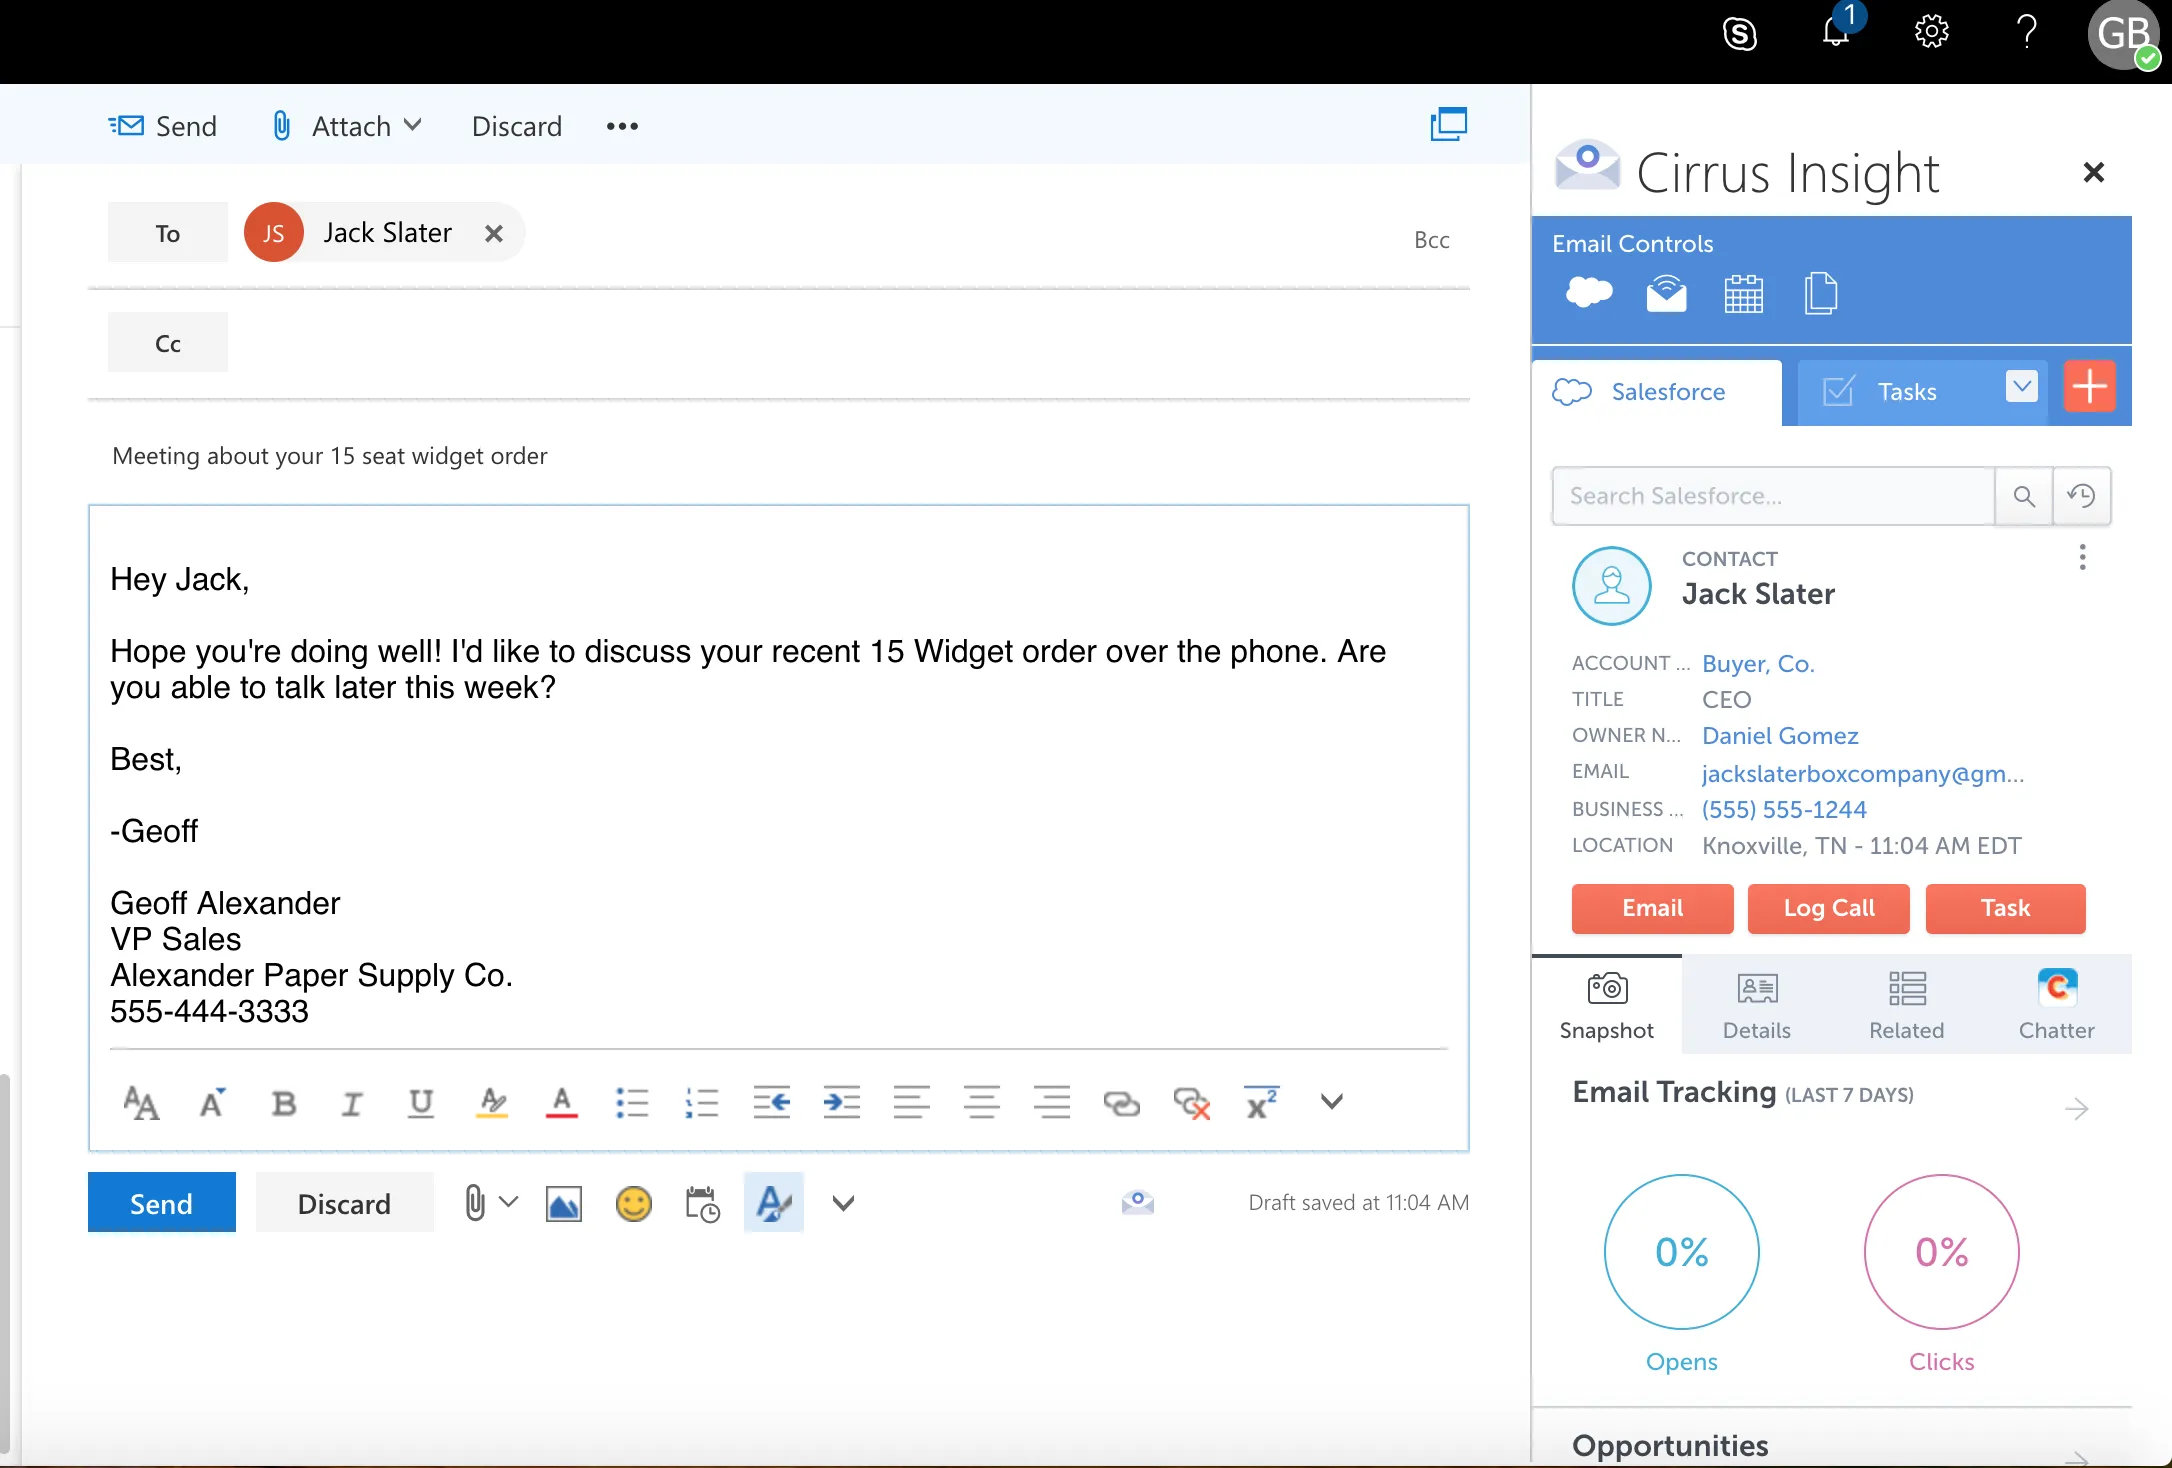Click the Salesforce cloud icon in Email Controls

1589,293
